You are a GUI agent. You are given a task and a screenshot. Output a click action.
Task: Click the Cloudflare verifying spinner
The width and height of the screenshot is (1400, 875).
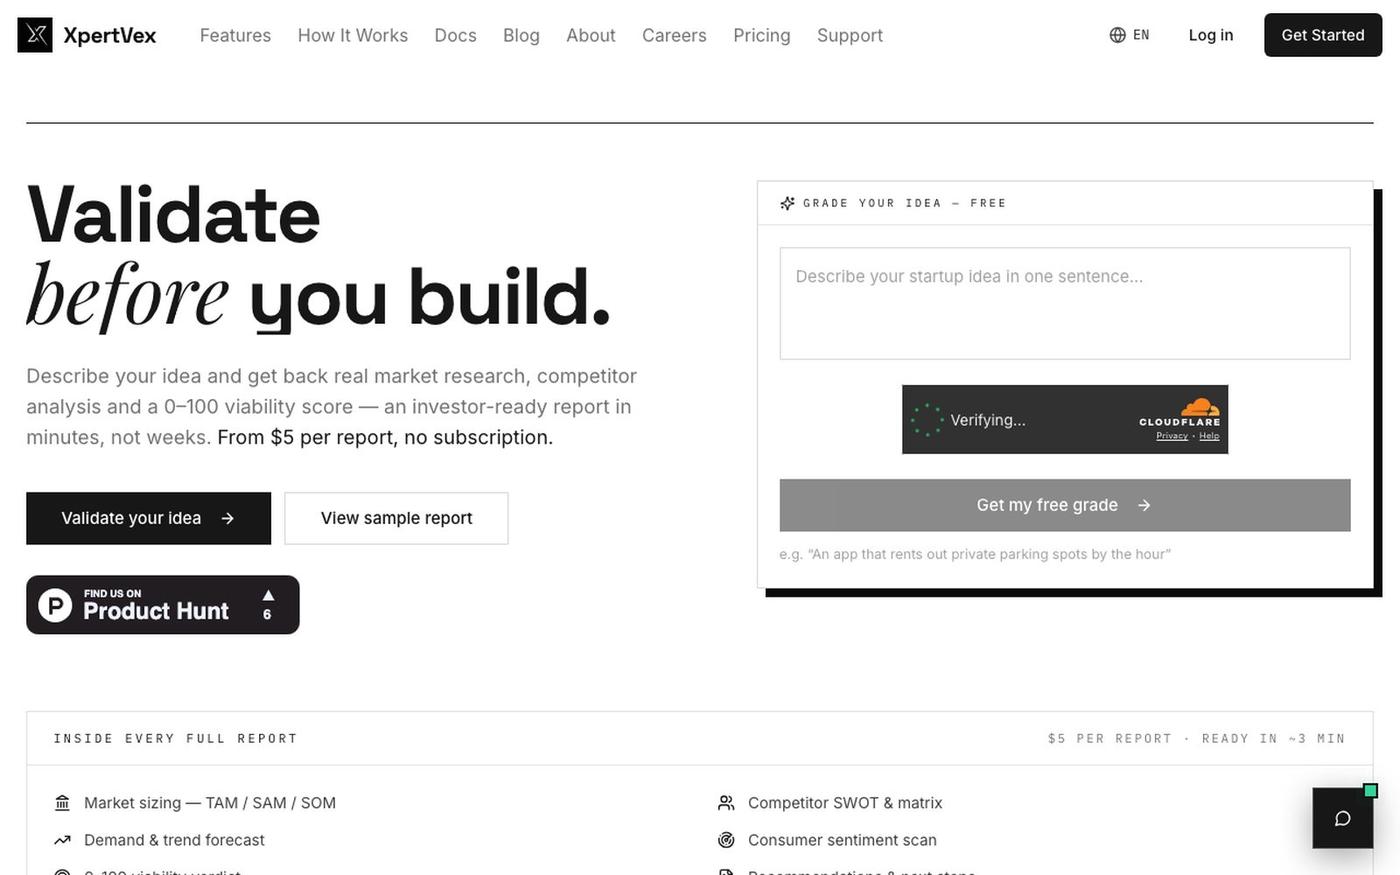point(927,420)
